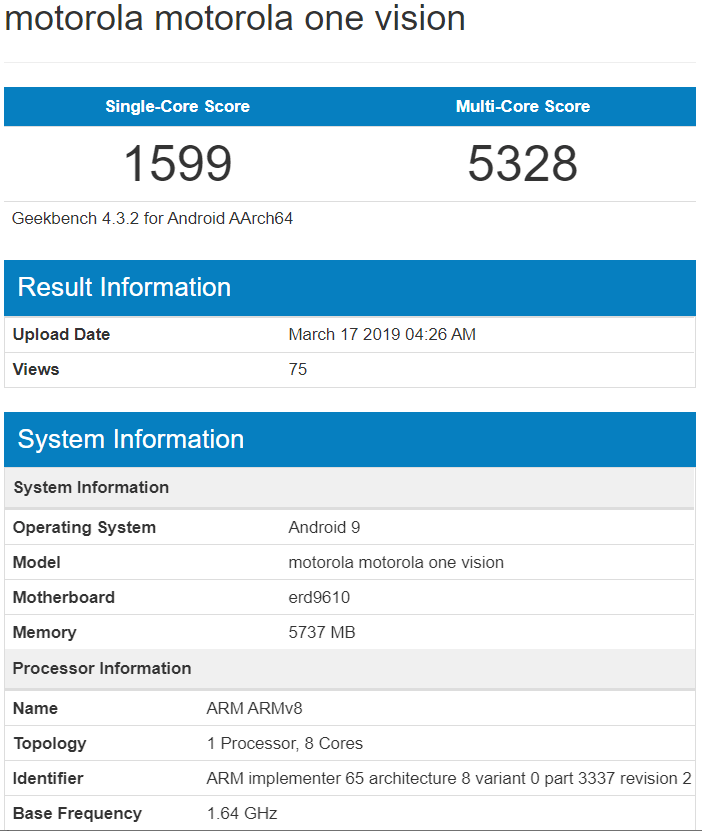The image size is (702, 831).
Task: Click the Result Information heading
Action: (x=124, y=287)
